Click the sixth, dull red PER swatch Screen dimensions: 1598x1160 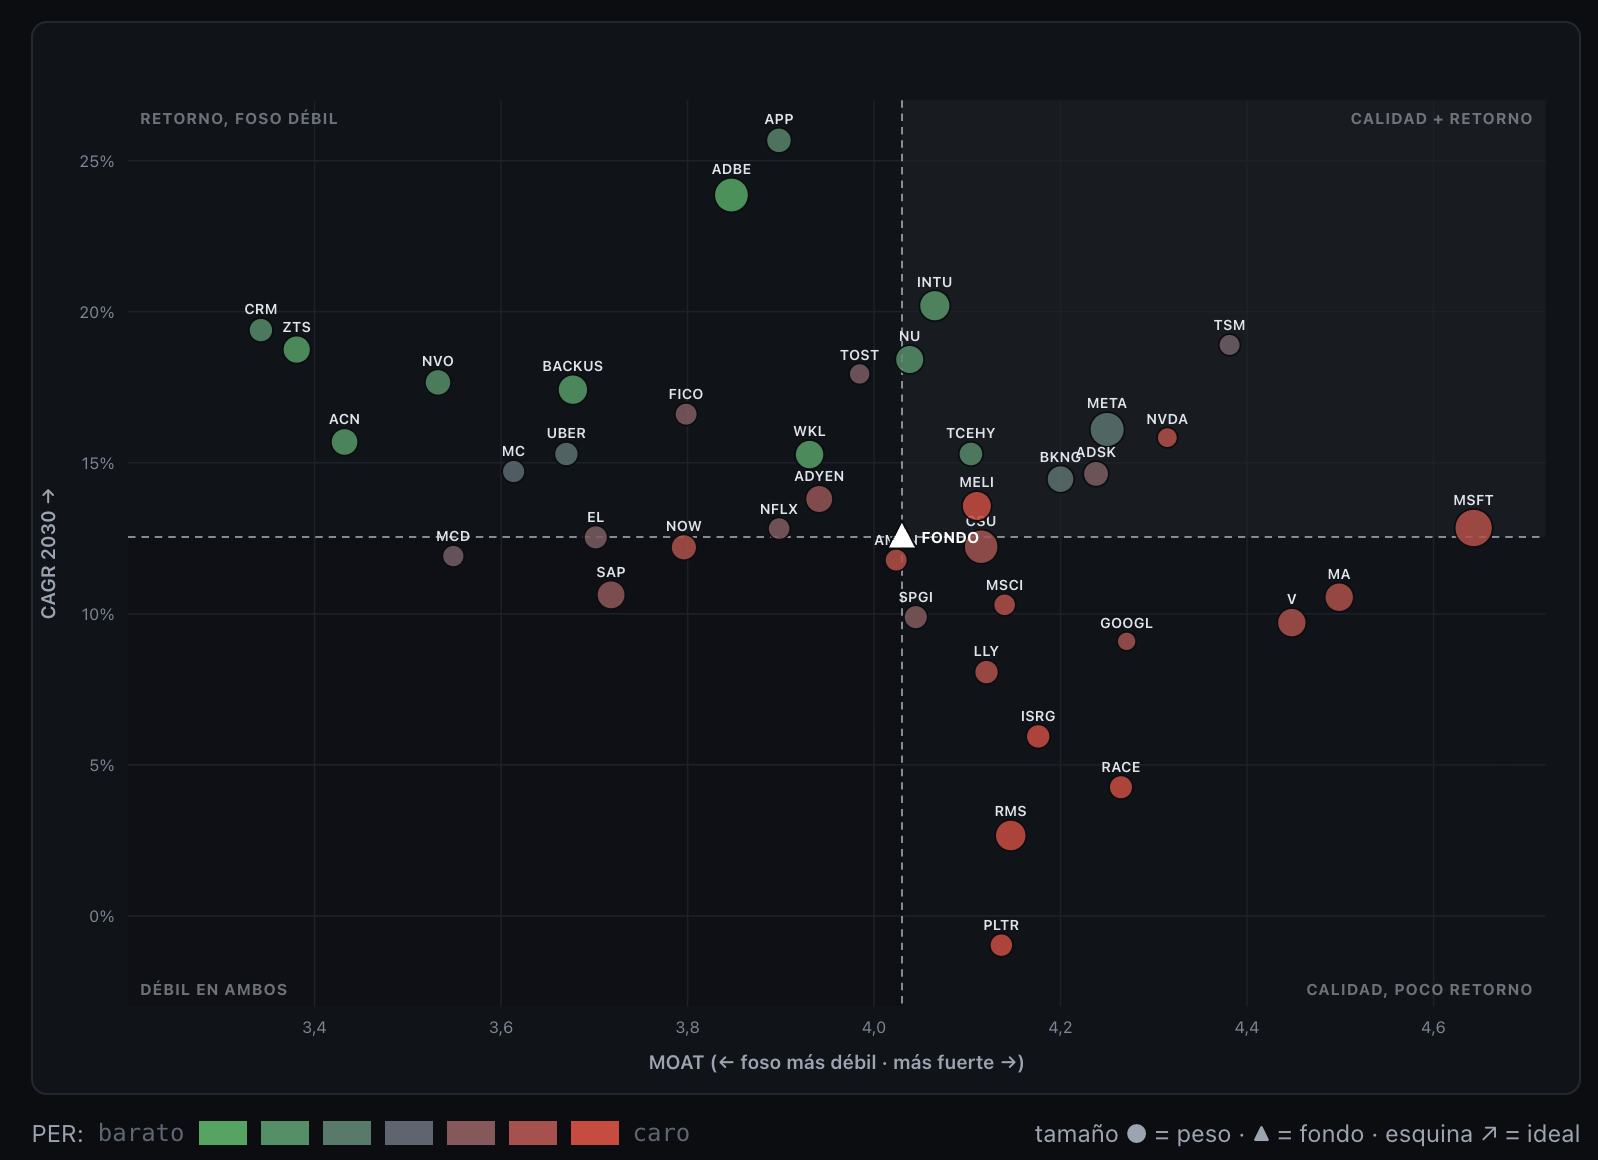tap(533, 1133)
